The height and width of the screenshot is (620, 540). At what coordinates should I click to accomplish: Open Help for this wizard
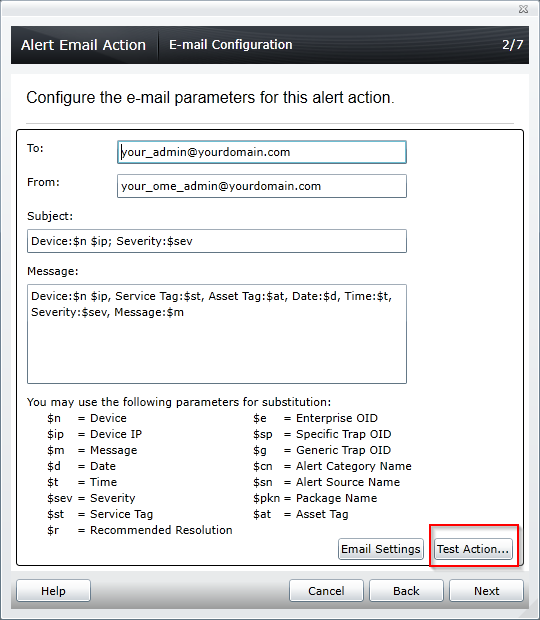click(53, 591)
